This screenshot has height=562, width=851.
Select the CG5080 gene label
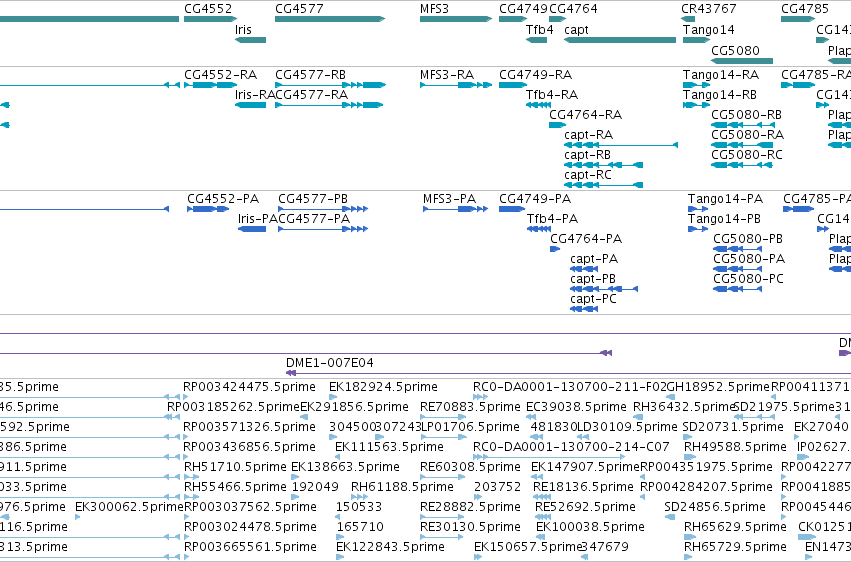point(735,50)
